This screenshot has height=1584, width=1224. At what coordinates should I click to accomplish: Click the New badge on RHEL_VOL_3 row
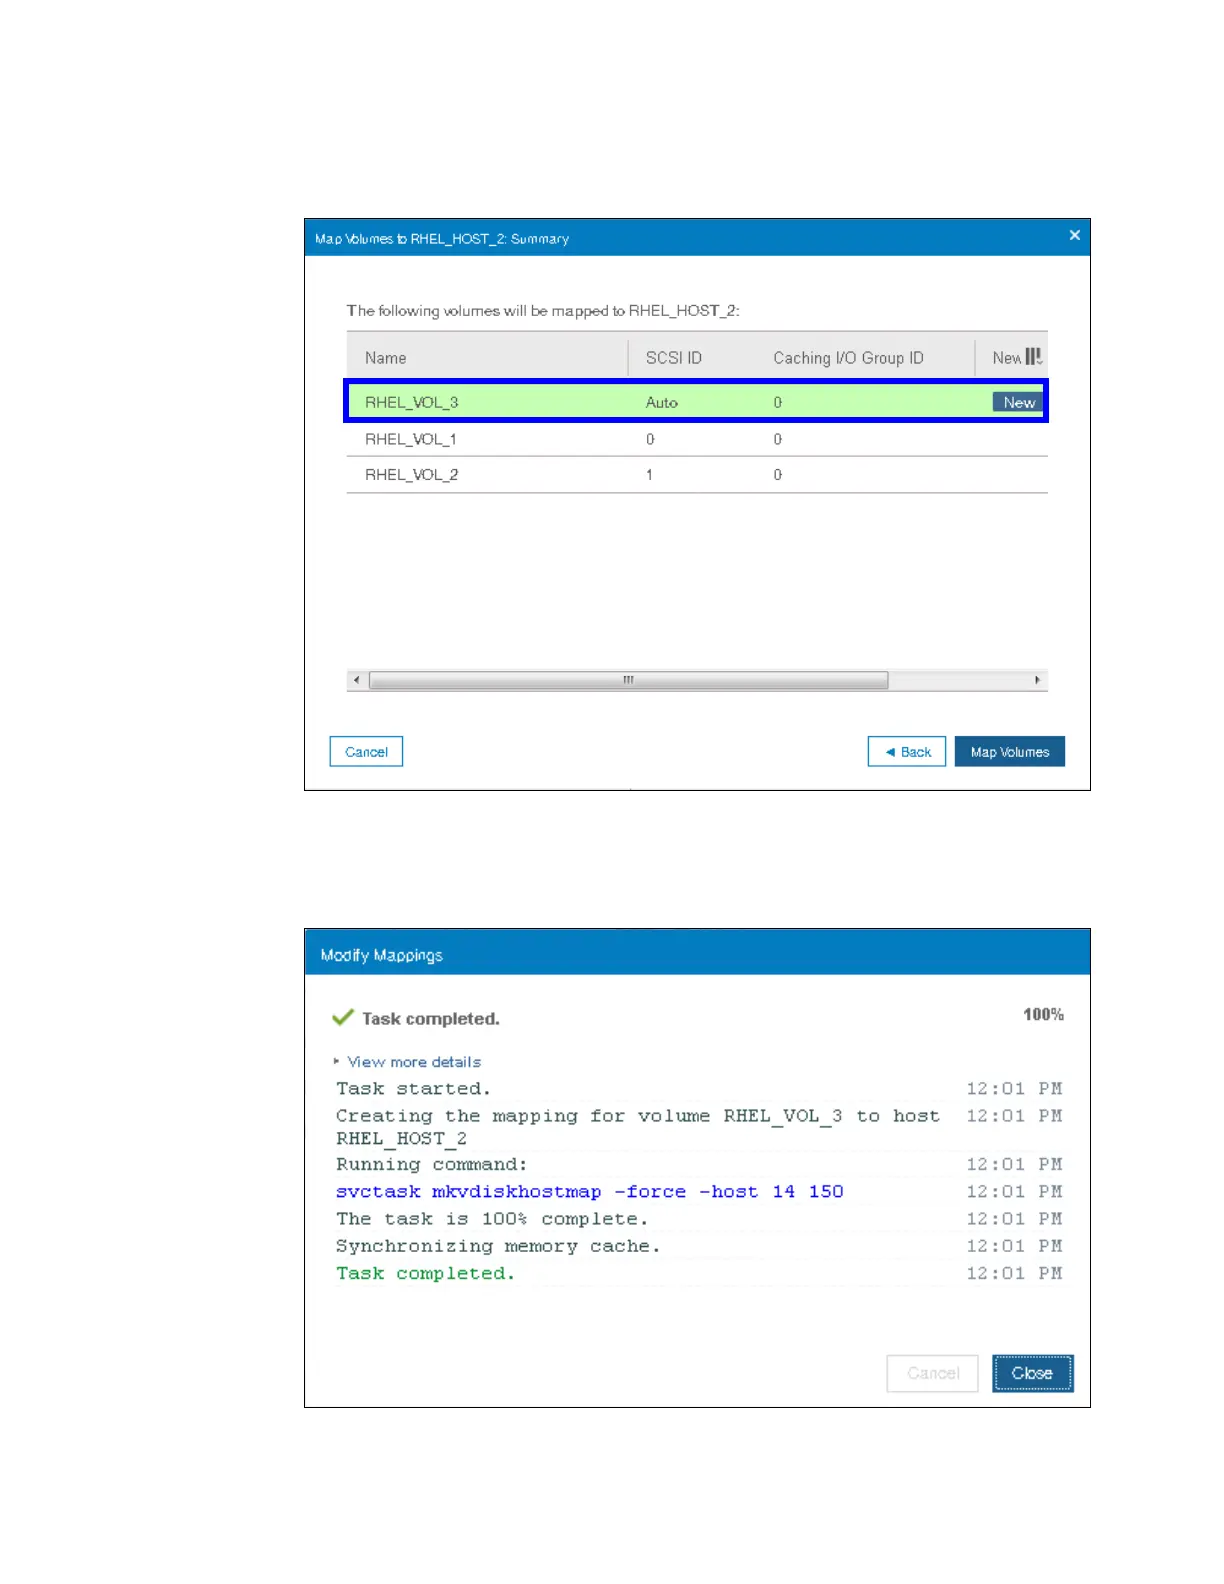point(1018,402)
